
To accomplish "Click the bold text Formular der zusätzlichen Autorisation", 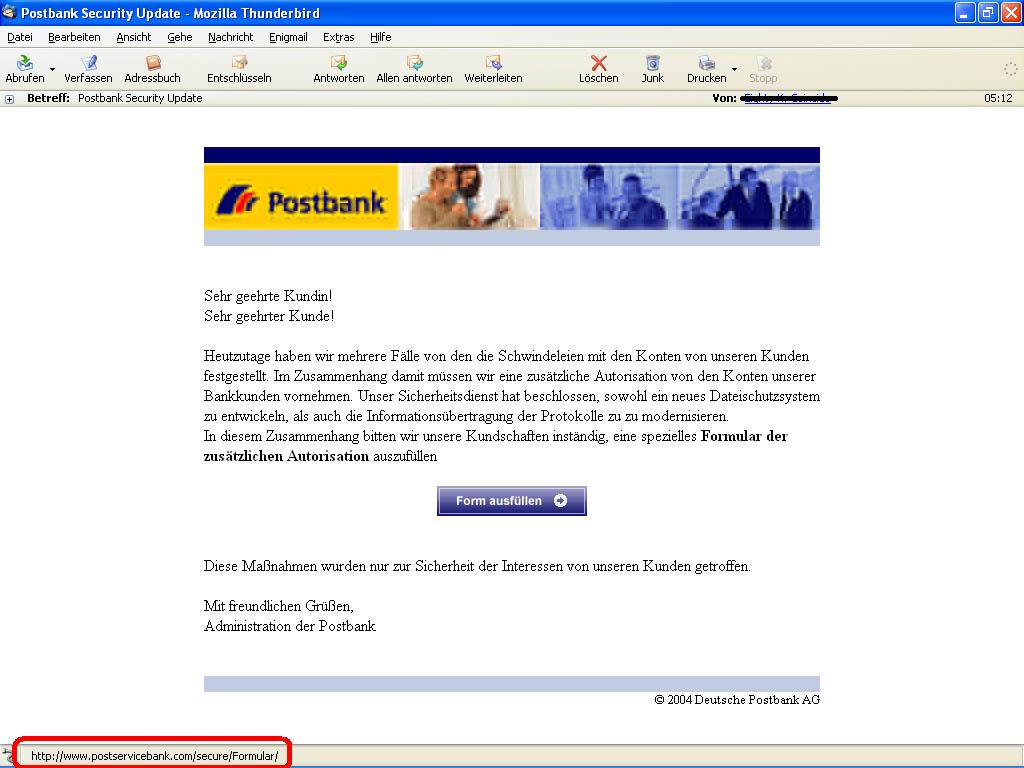I will (496, 446).
